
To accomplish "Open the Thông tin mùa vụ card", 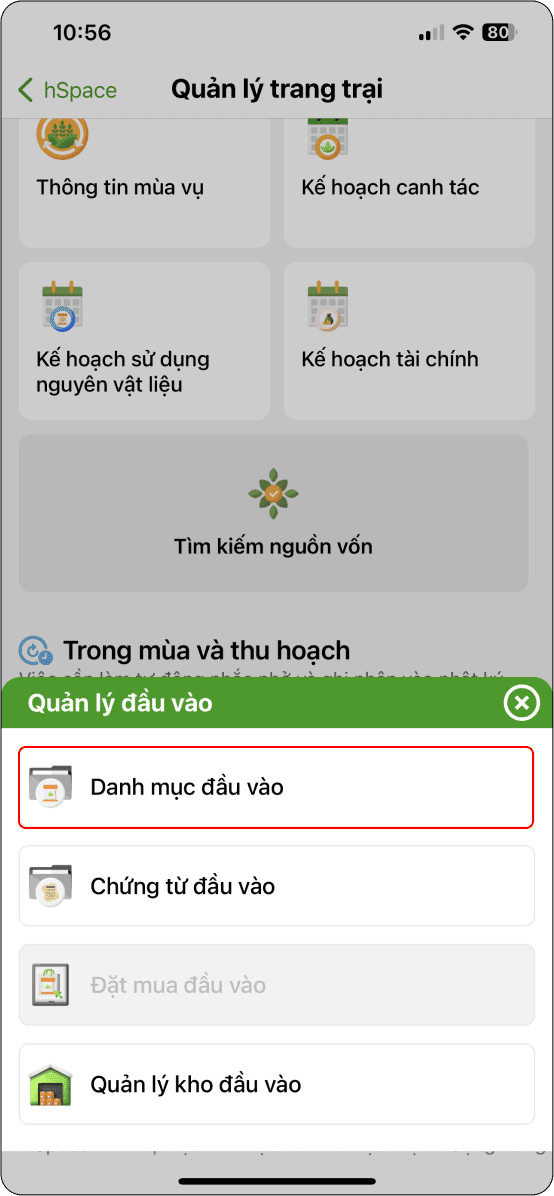I will click(x=144, y=183).
